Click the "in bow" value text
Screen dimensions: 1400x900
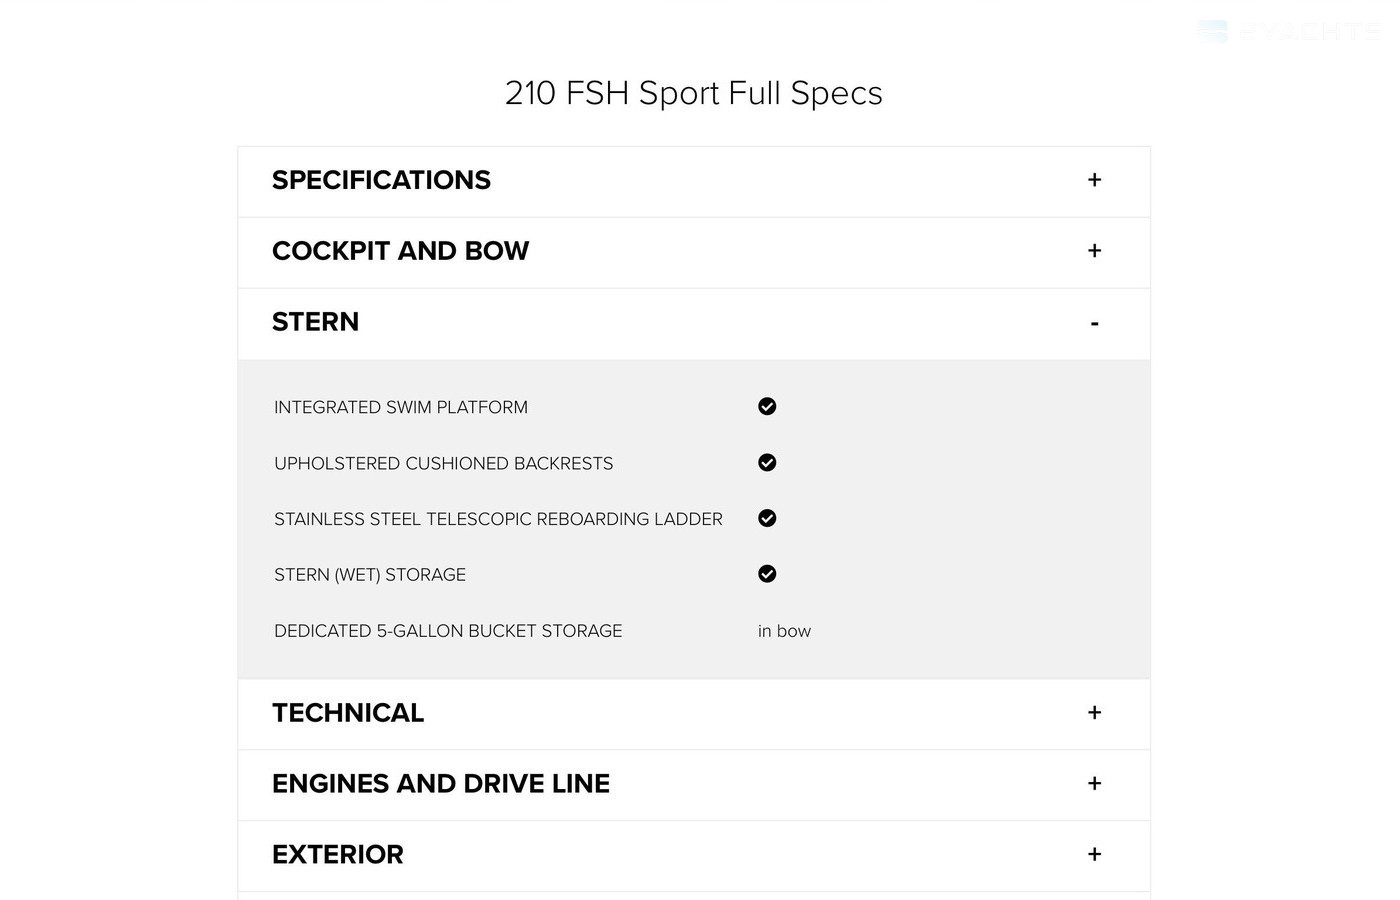point(784,631)
